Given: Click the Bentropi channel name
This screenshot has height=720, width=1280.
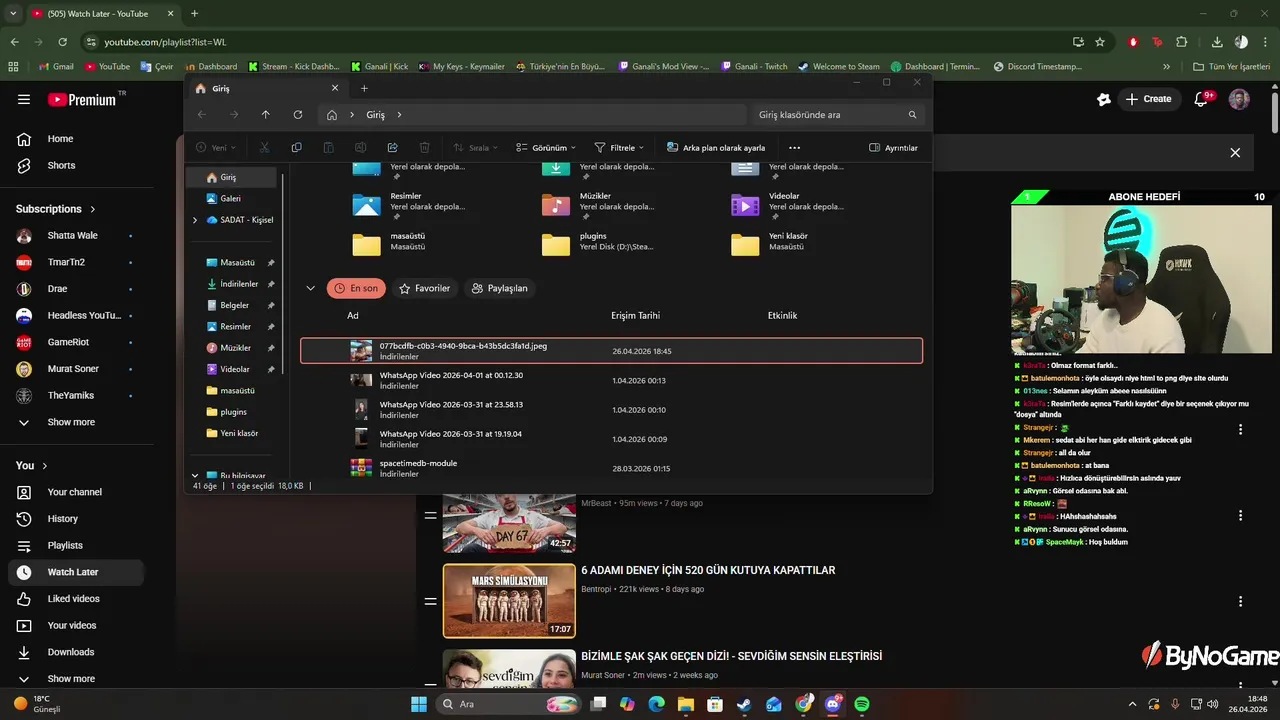Looking at the screenshot, I should pos(598,589).
